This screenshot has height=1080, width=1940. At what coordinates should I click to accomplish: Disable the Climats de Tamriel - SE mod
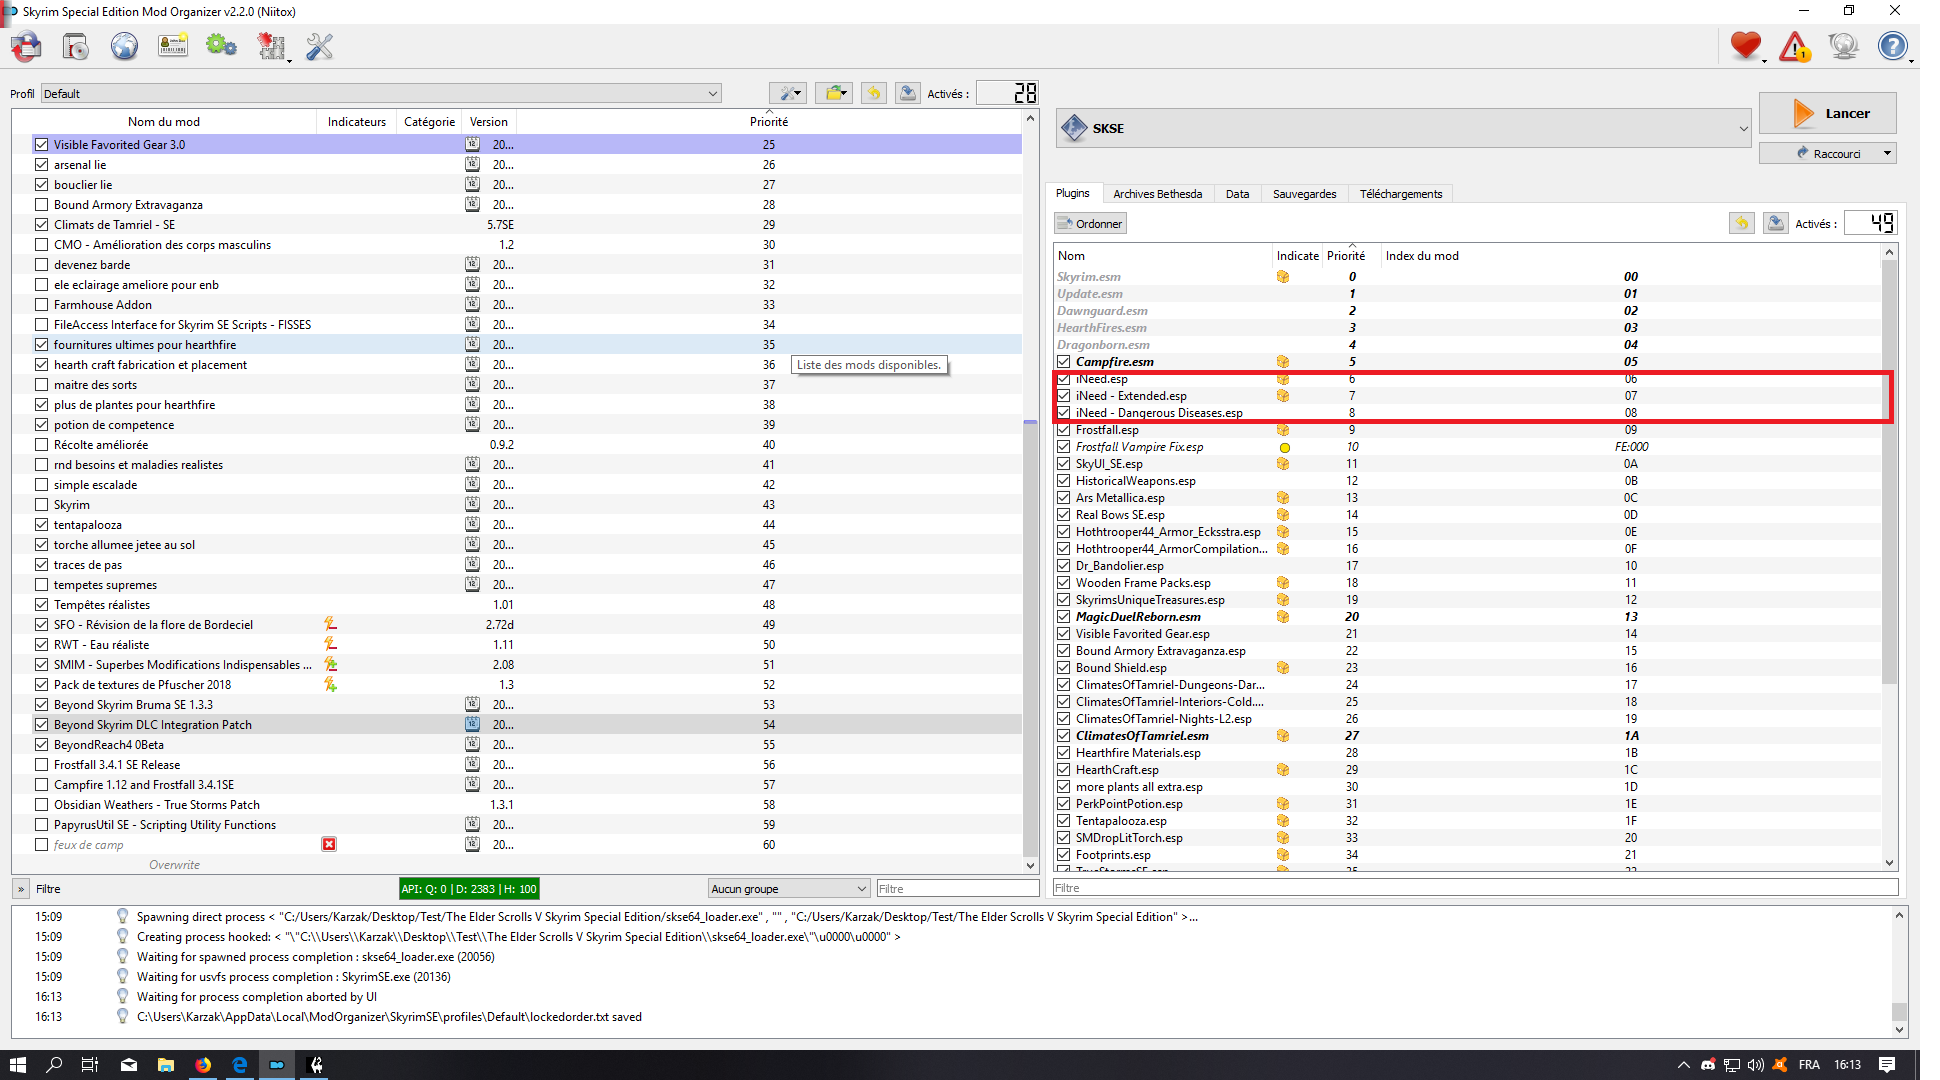pyautogui.click(x=41, y=225)
